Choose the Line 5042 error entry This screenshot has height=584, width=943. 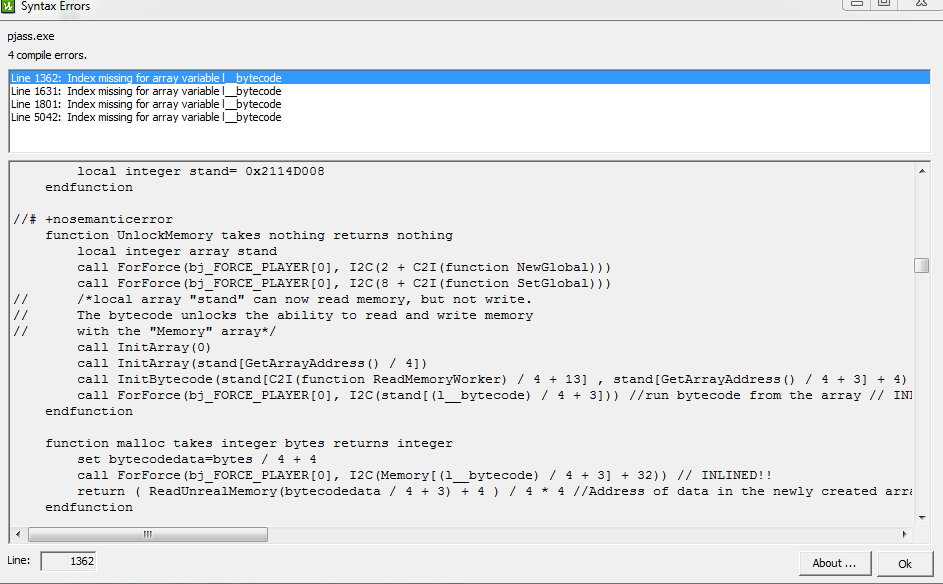[146, 117]
